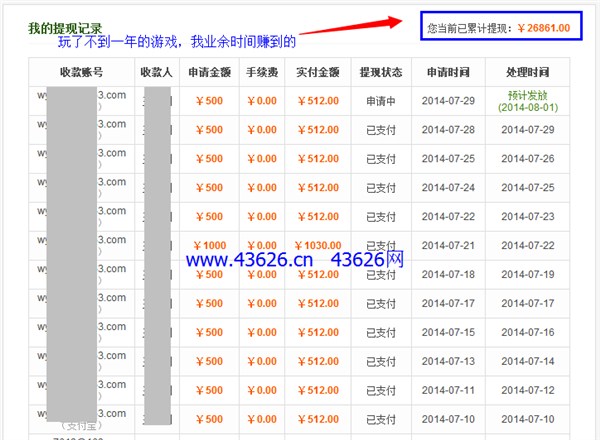Click the 提现状态 column header
Viewport: 600px width, 440px height.
point(380,73)
